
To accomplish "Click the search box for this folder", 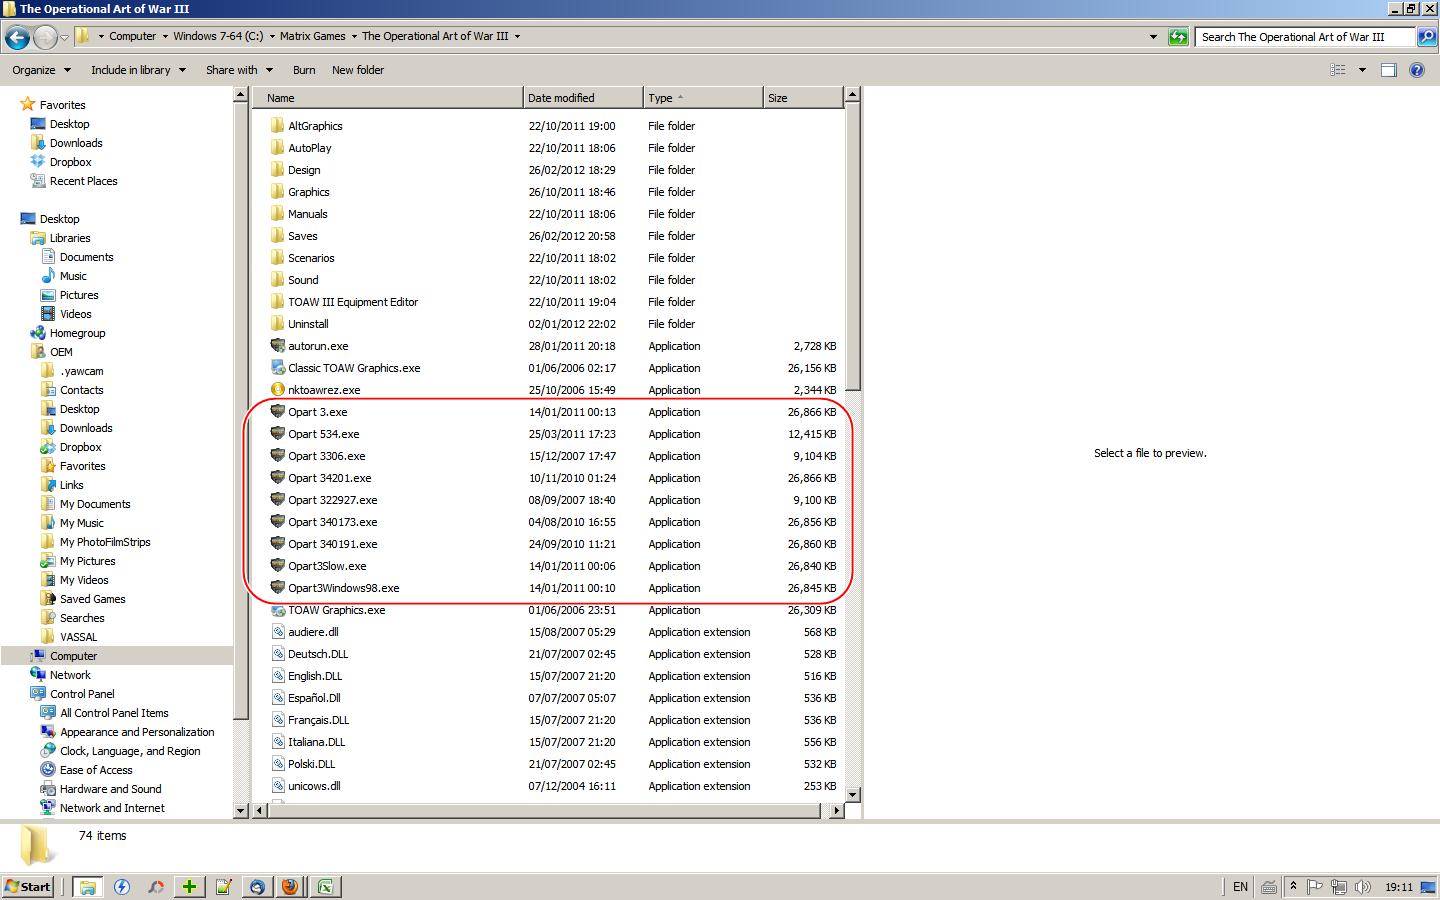I will [x=1306, y=37].
